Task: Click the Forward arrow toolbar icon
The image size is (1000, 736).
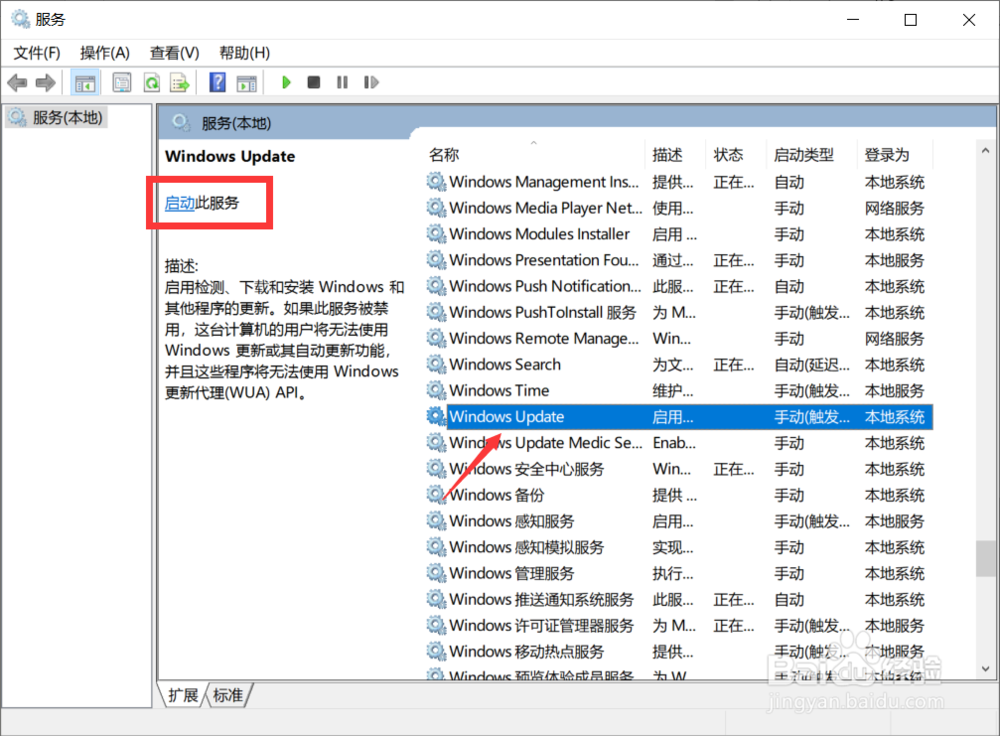Action: tap(45, 82)
